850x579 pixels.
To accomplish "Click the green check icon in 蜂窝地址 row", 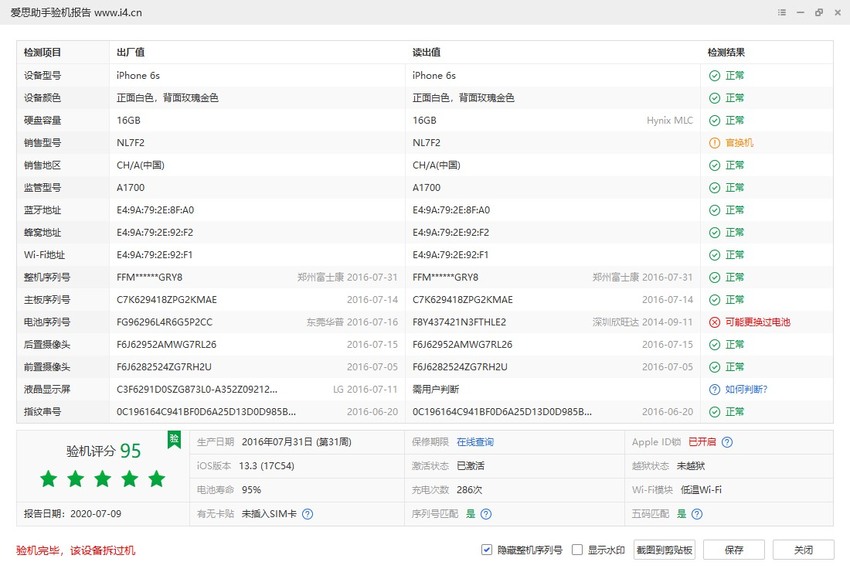I will 714,233.
